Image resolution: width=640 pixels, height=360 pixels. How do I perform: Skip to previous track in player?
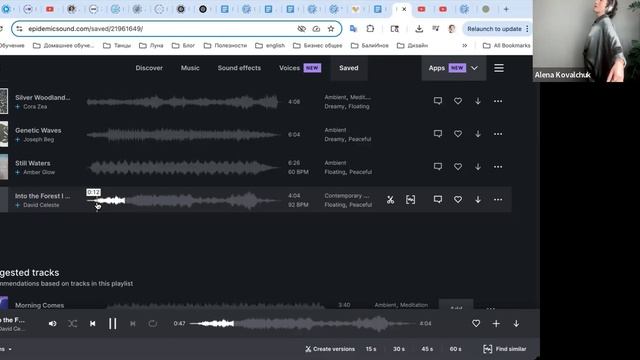[x=93, y=324]
